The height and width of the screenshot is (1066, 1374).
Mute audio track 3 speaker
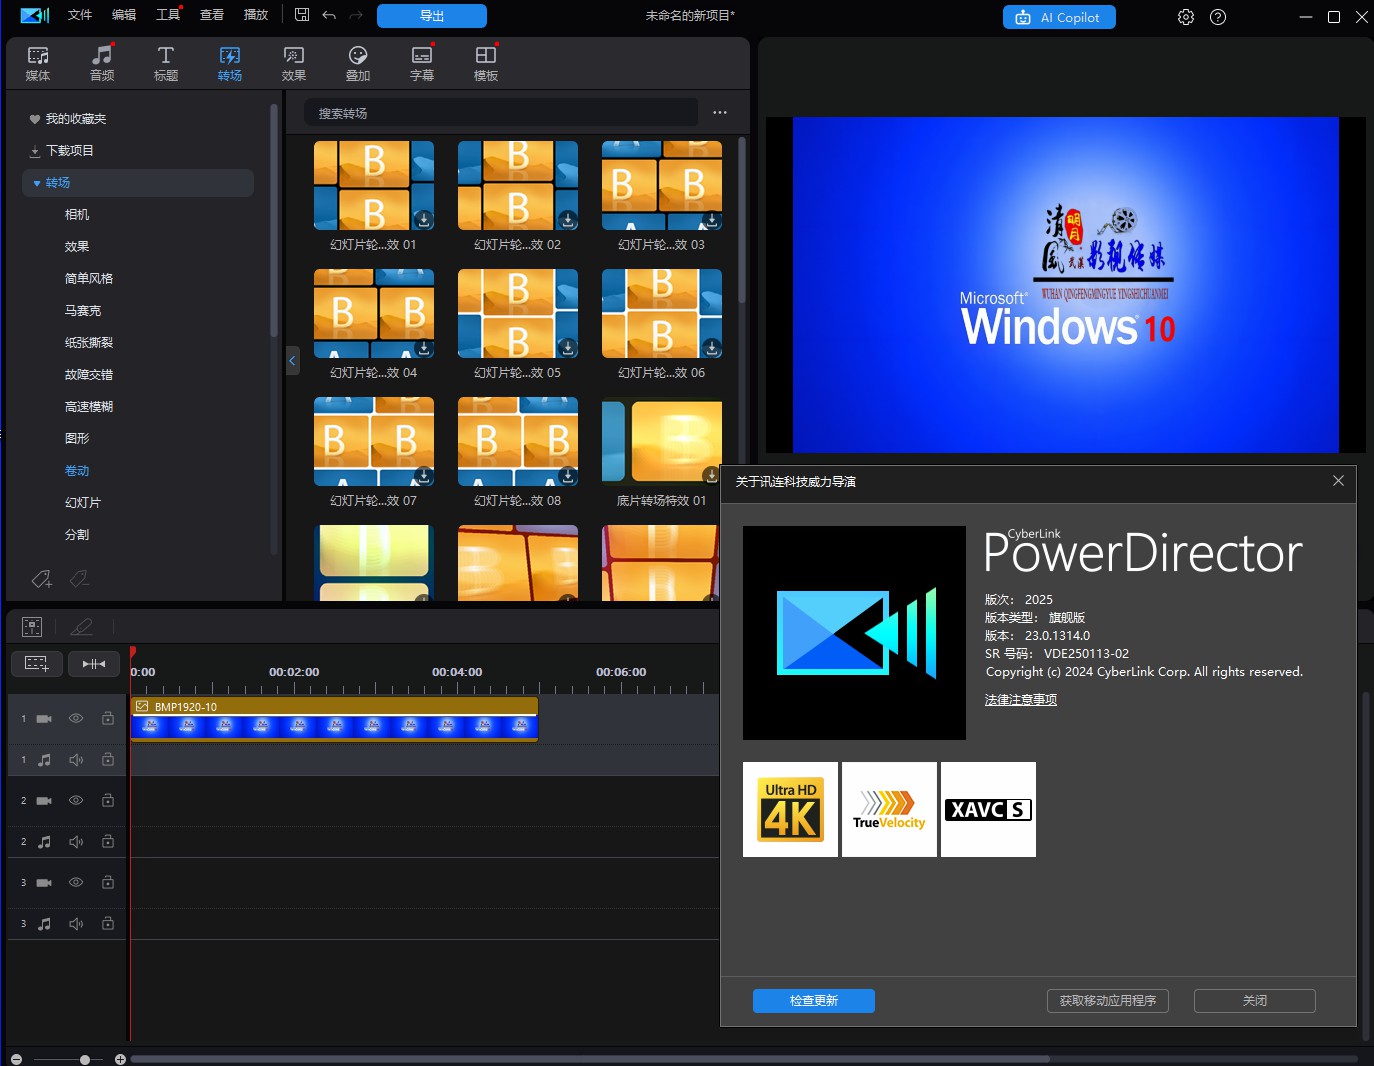coord(76,924)
